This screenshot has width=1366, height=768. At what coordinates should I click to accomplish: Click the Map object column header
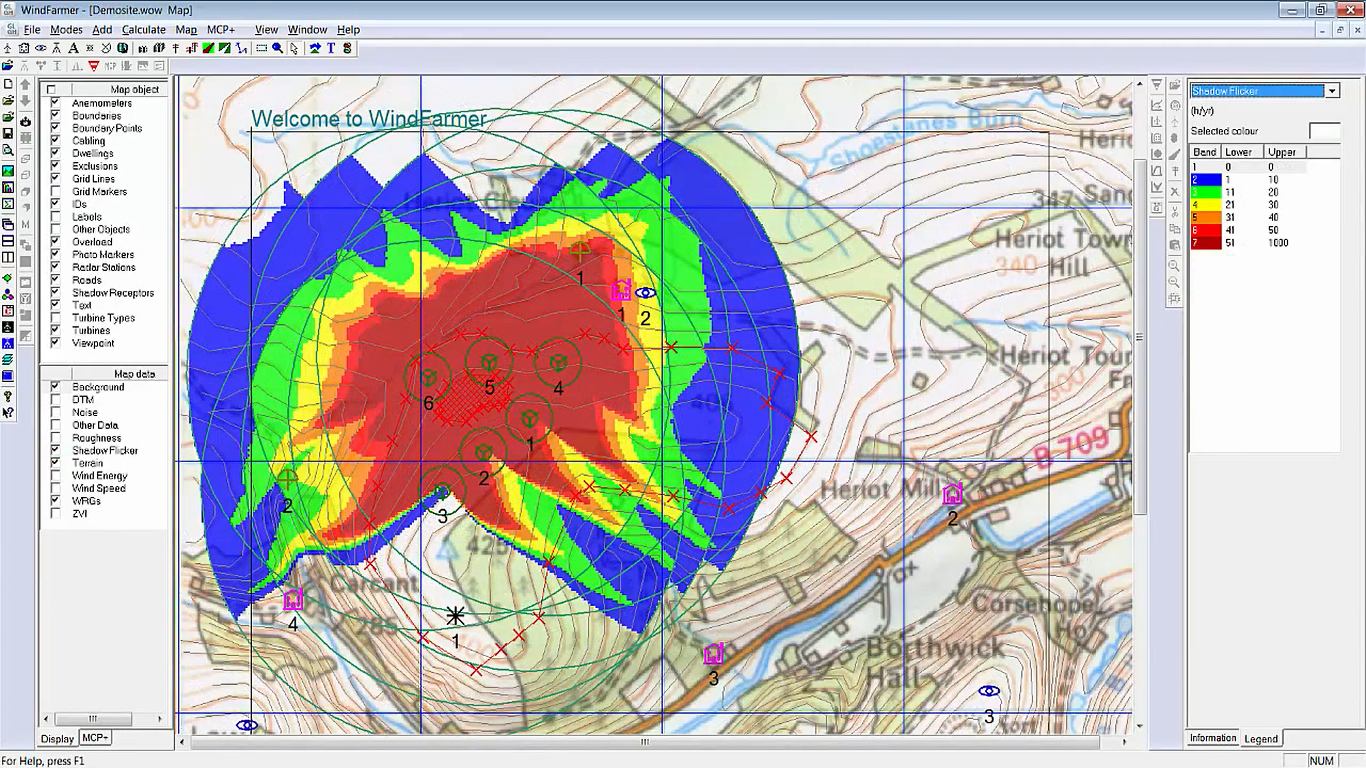(x=134, y=90)
